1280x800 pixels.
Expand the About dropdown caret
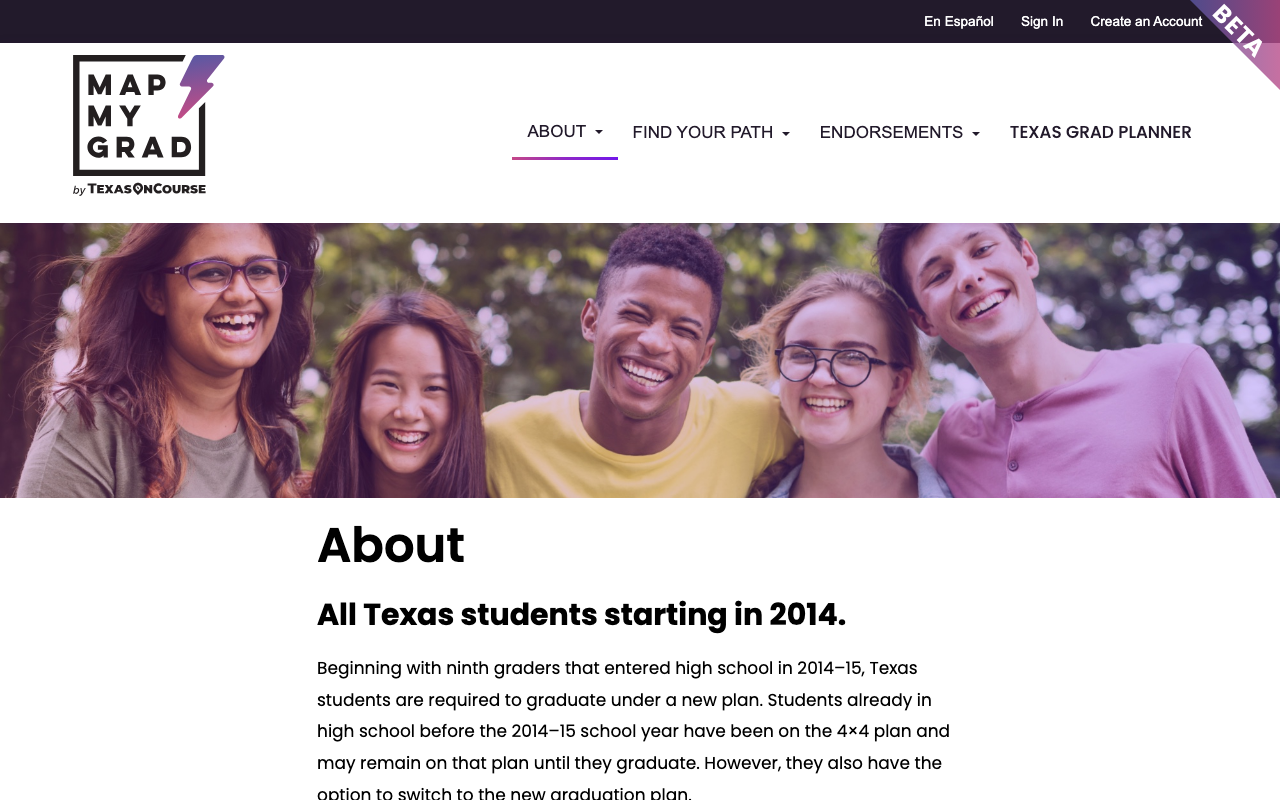pos(599,132)
